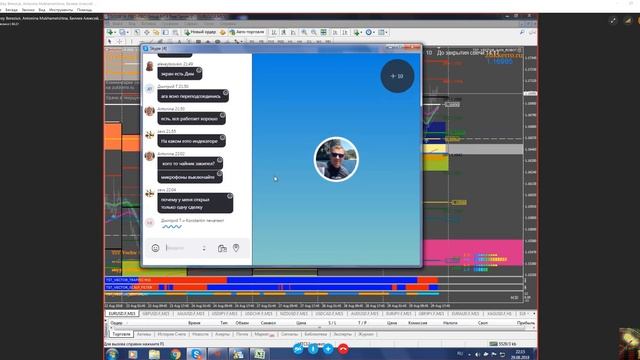Open File Explorer folder on the taskbar
The height and width of the screenshot is (360, 640).
154,354
